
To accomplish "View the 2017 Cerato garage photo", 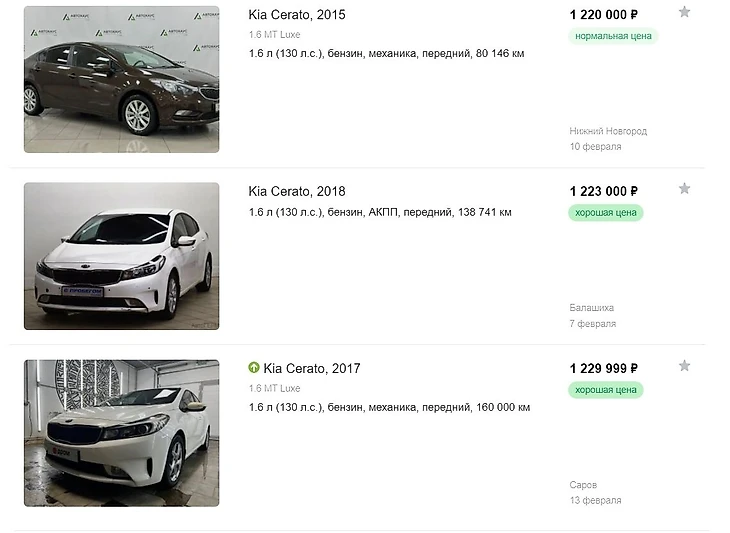I will click(121, 432).
